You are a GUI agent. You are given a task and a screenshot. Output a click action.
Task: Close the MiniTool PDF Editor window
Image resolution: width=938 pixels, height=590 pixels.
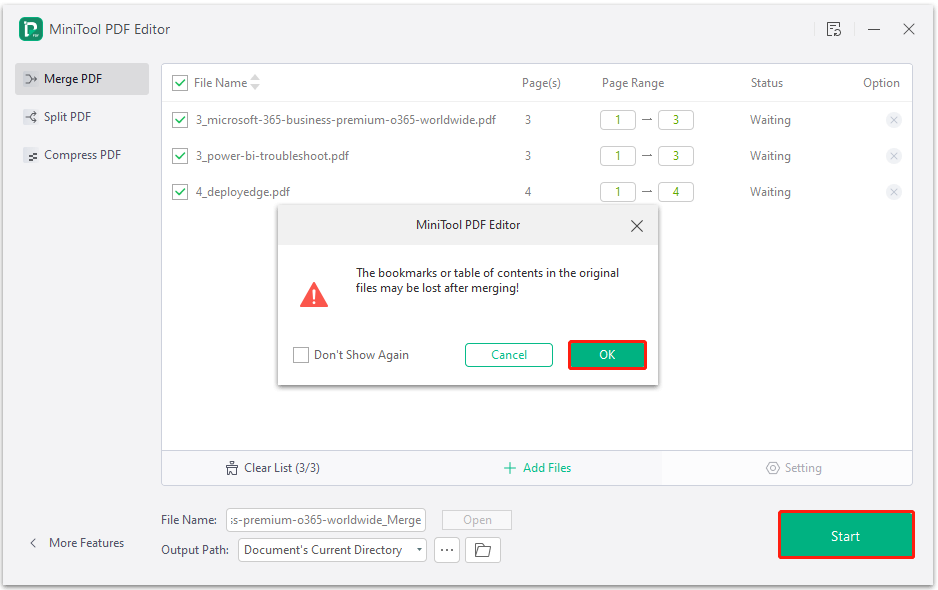909,29
